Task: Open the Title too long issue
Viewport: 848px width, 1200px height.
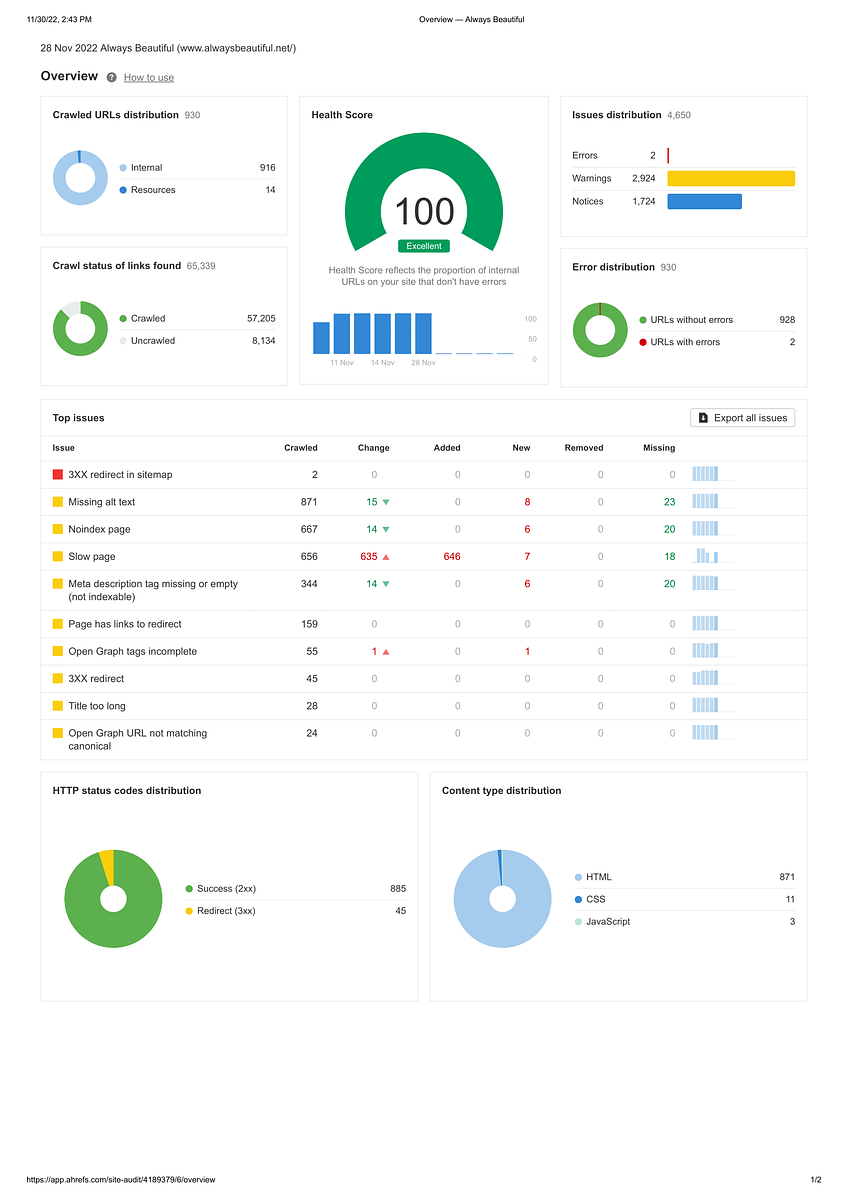Action: tap(97, 706)
